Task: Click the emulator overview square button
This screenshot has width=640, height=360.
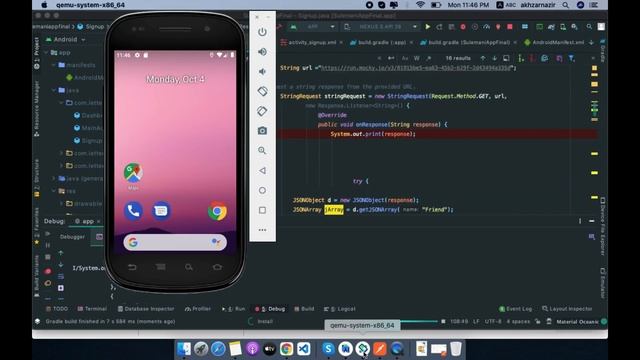Action: tap(262, 210)
